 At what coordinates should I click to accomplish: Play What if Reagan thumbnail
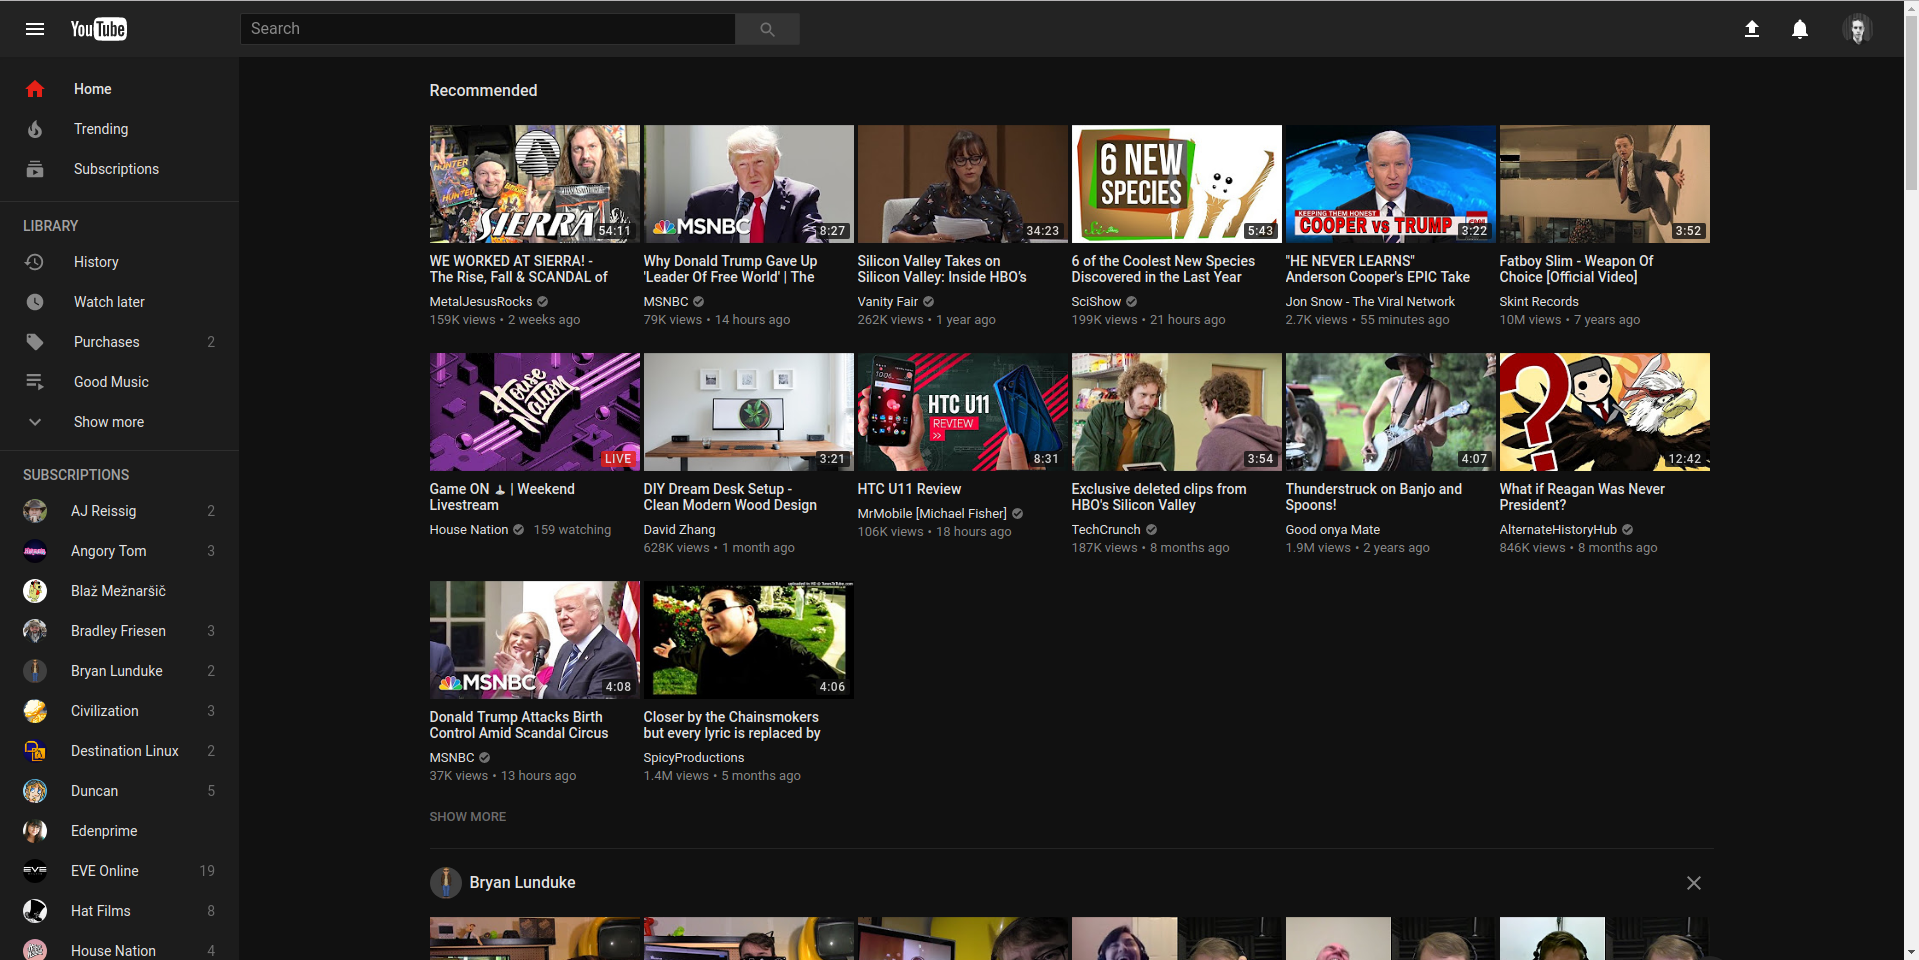click(x=1605, y=412)
